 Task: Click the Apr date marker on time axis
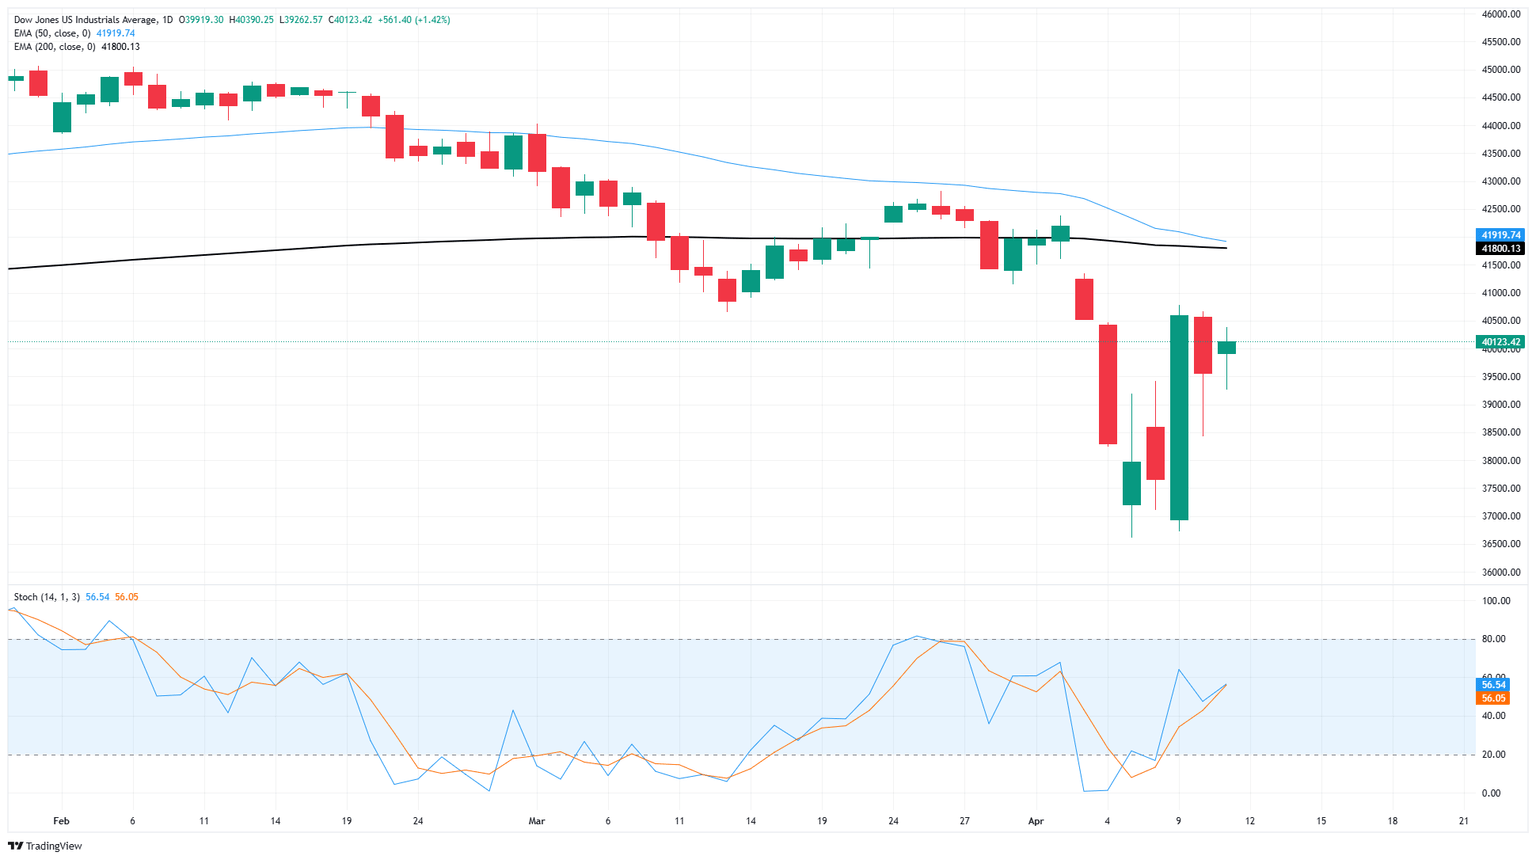pyautogui.click(x=1036, y=821)
